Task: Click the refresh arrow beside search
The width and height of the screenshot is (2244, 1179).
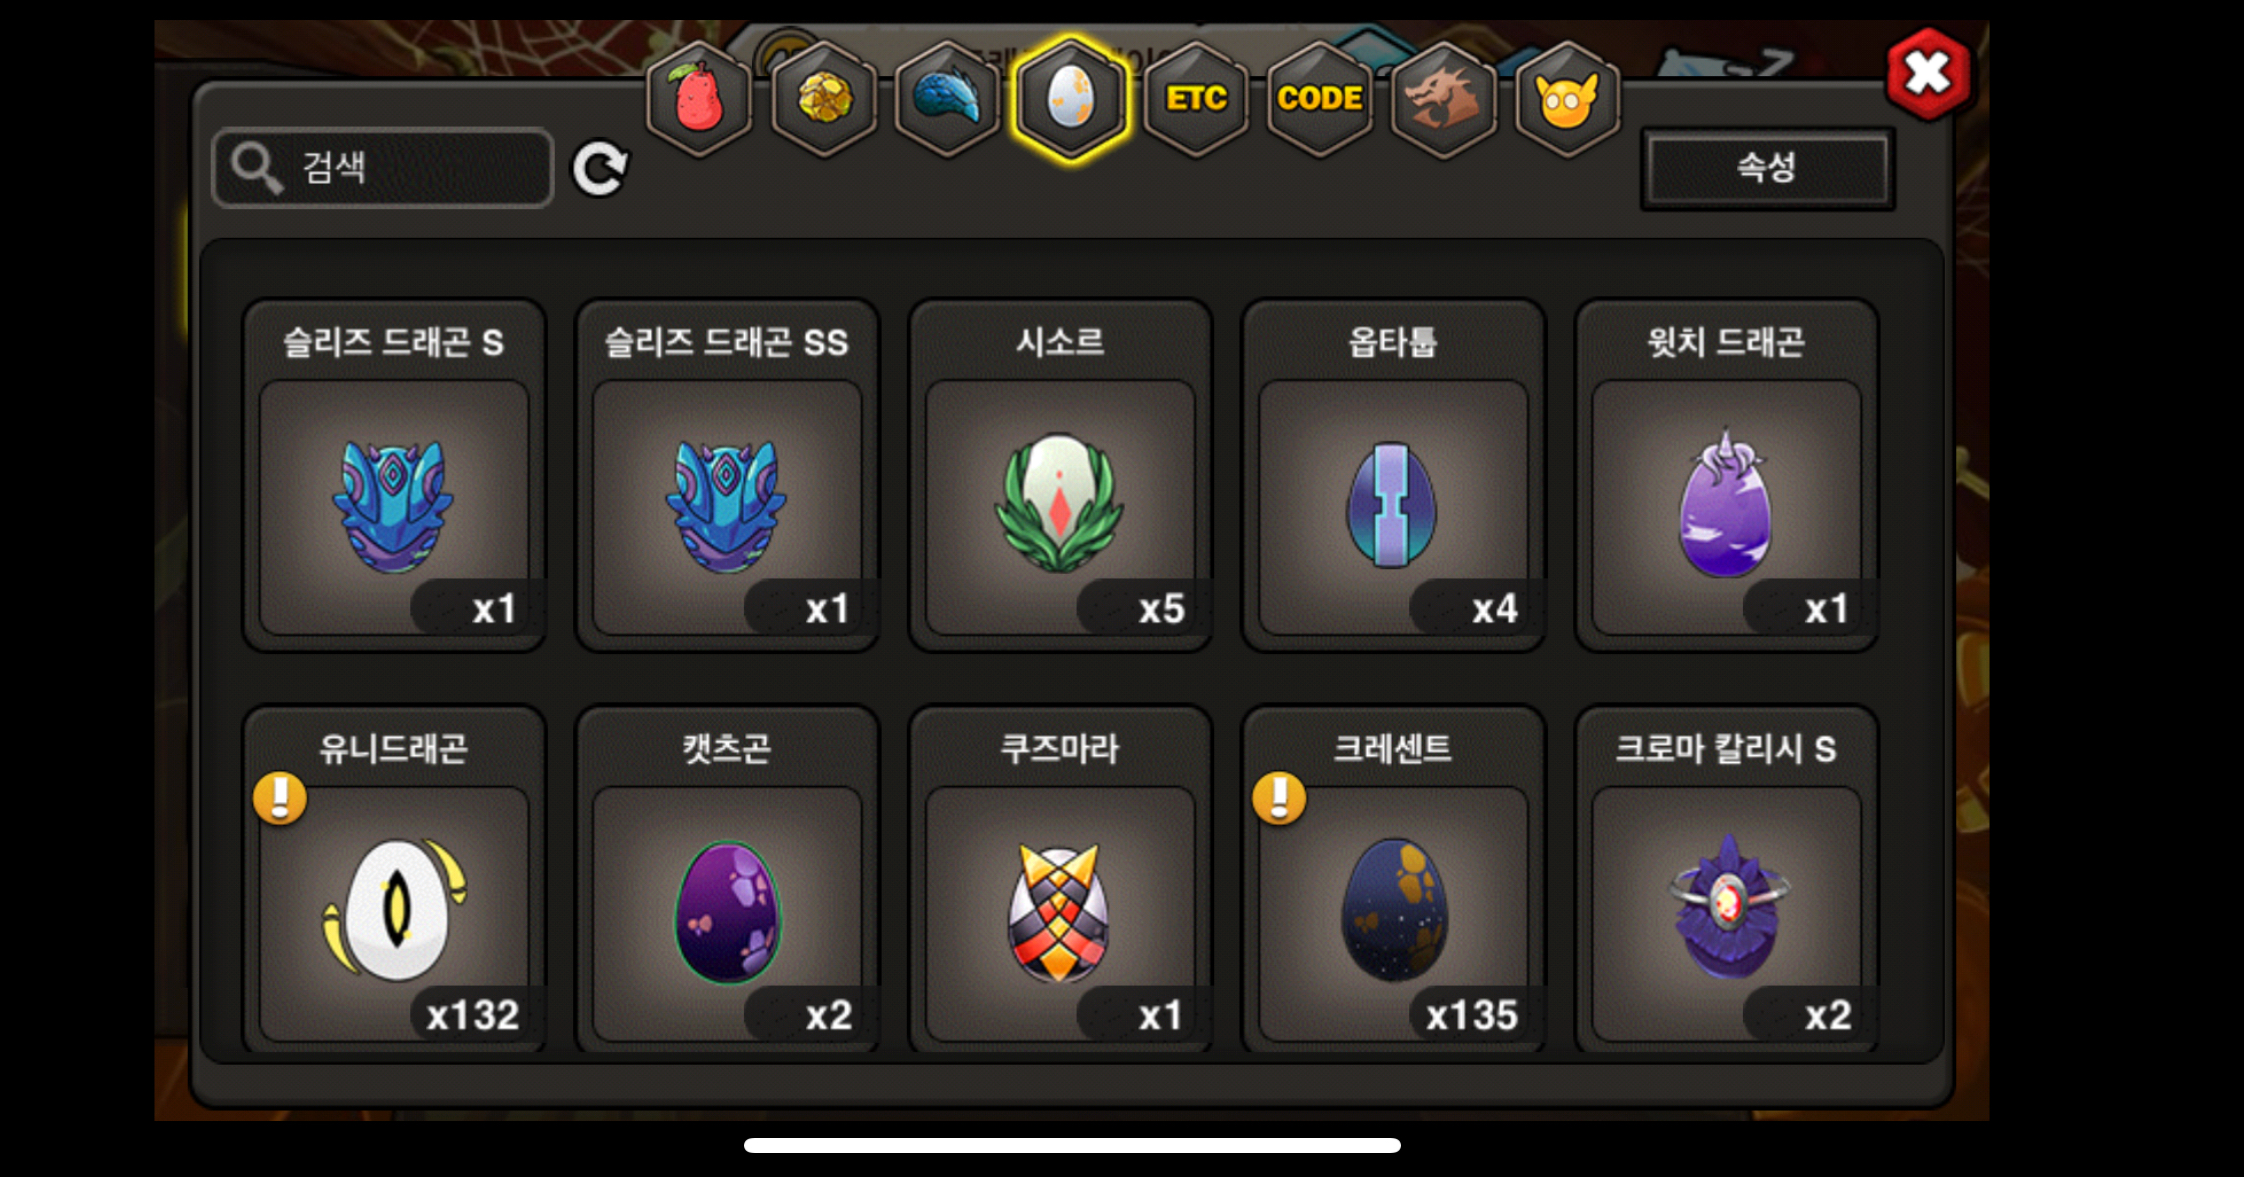Action: coord(600,168)
